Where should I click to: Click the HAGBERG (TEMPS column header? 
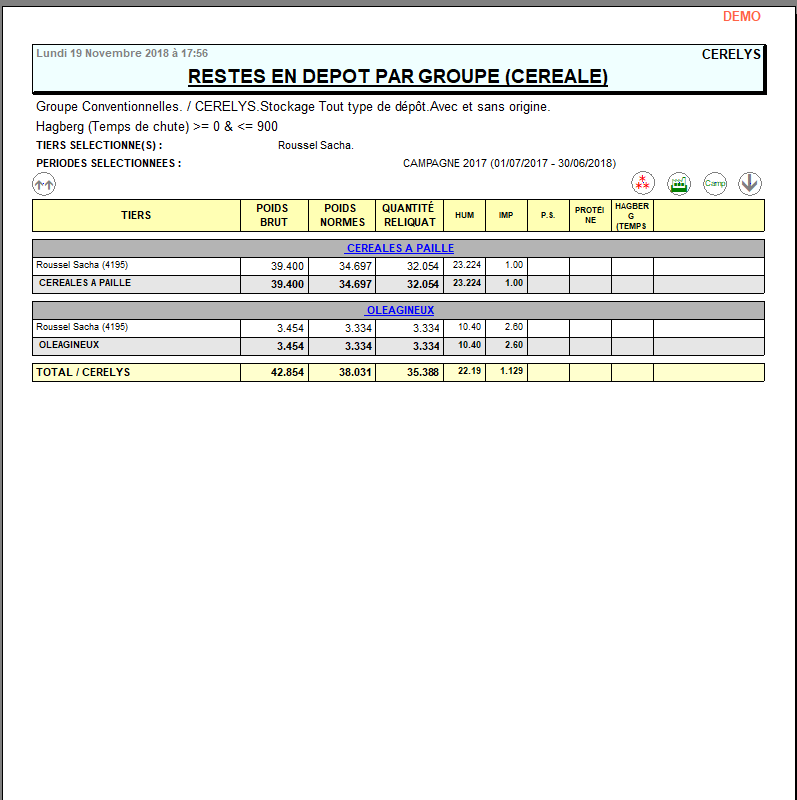pos(632,215)
